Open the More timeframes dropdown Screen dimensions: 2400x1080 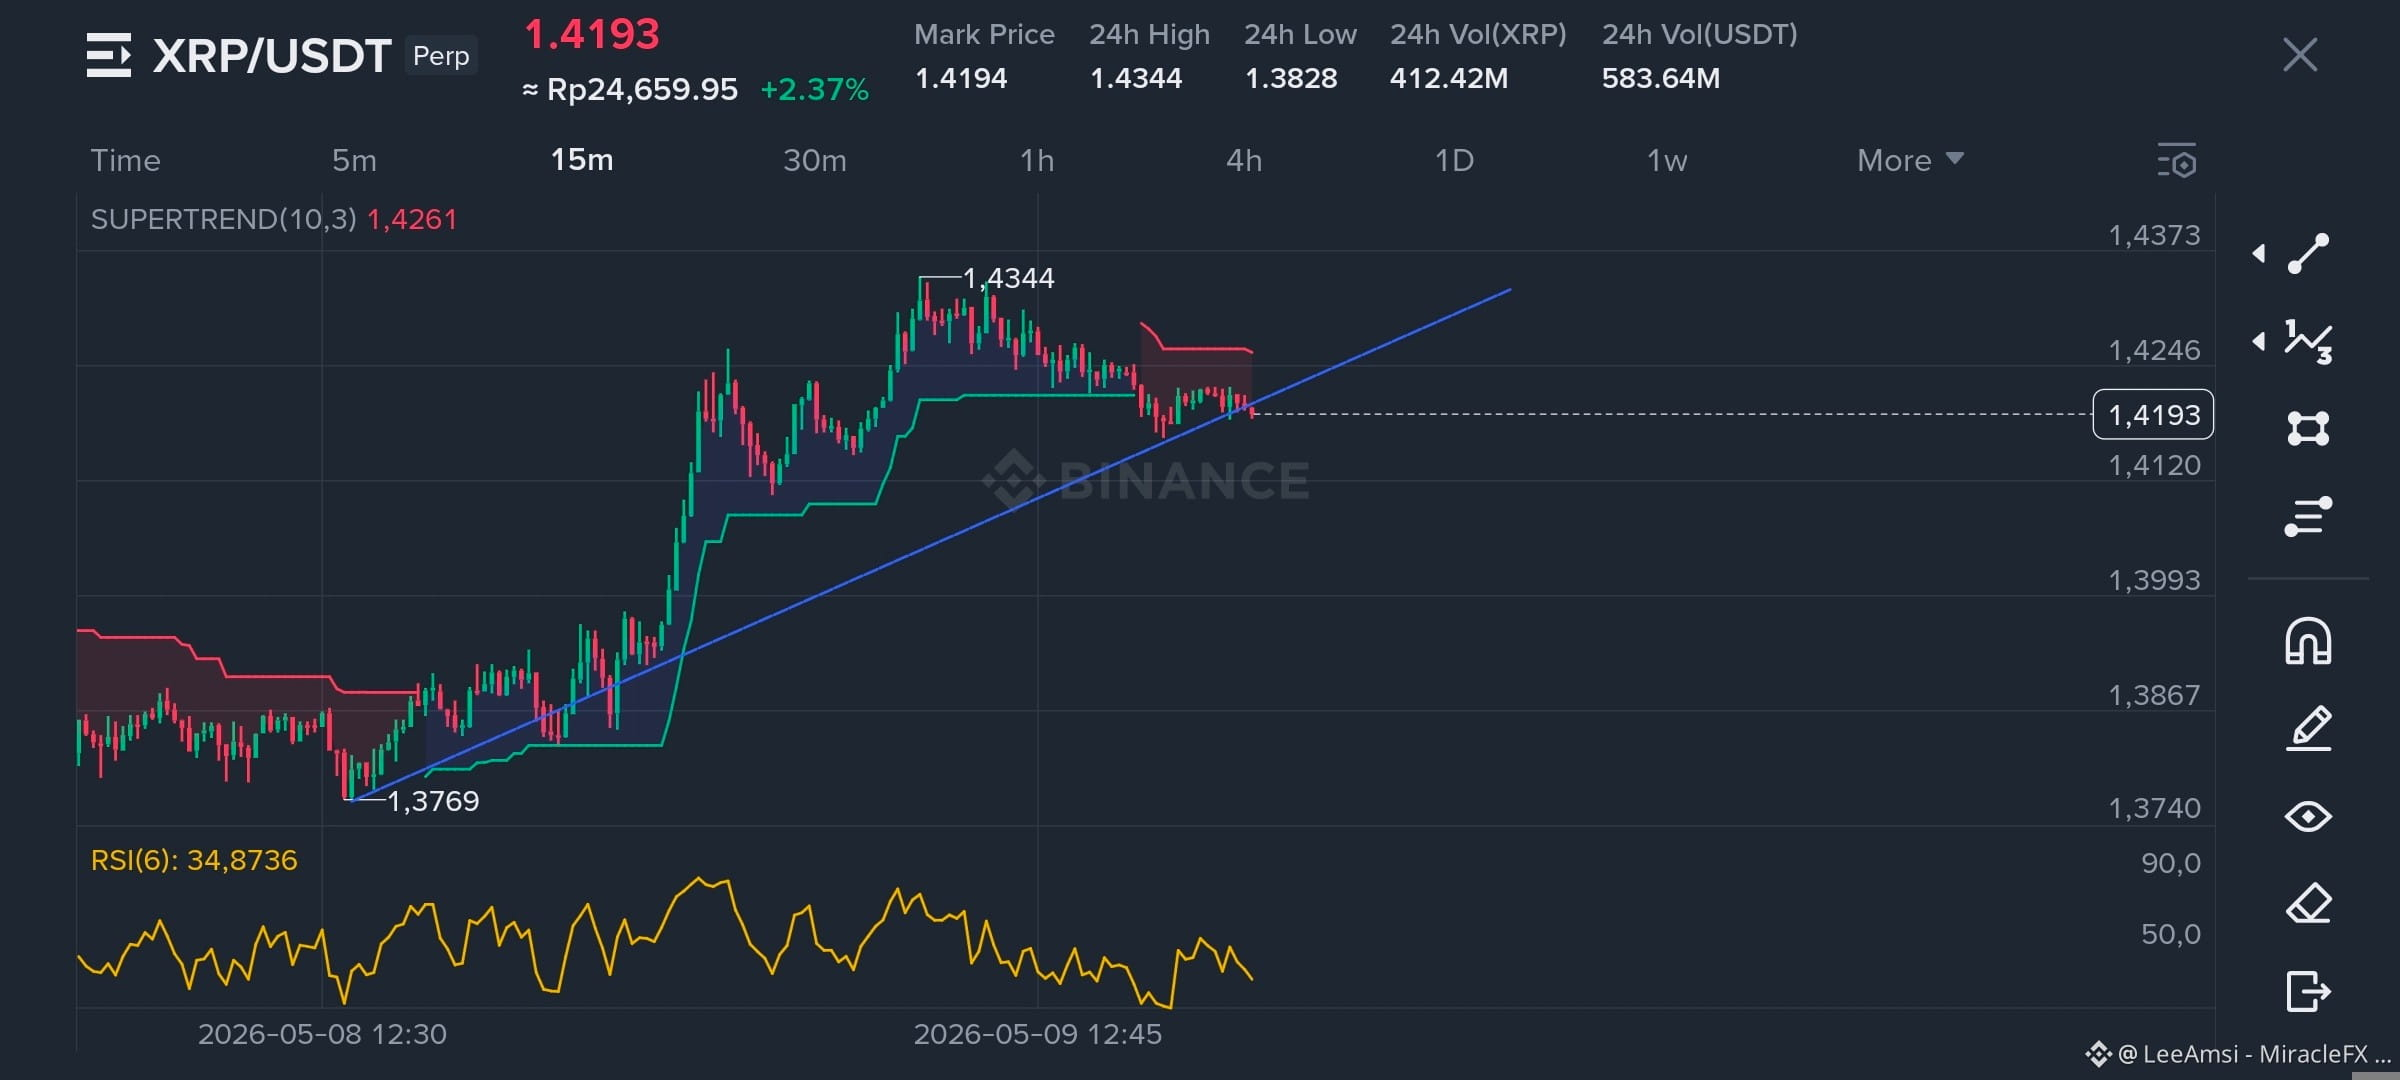(x=1910, y=160)
